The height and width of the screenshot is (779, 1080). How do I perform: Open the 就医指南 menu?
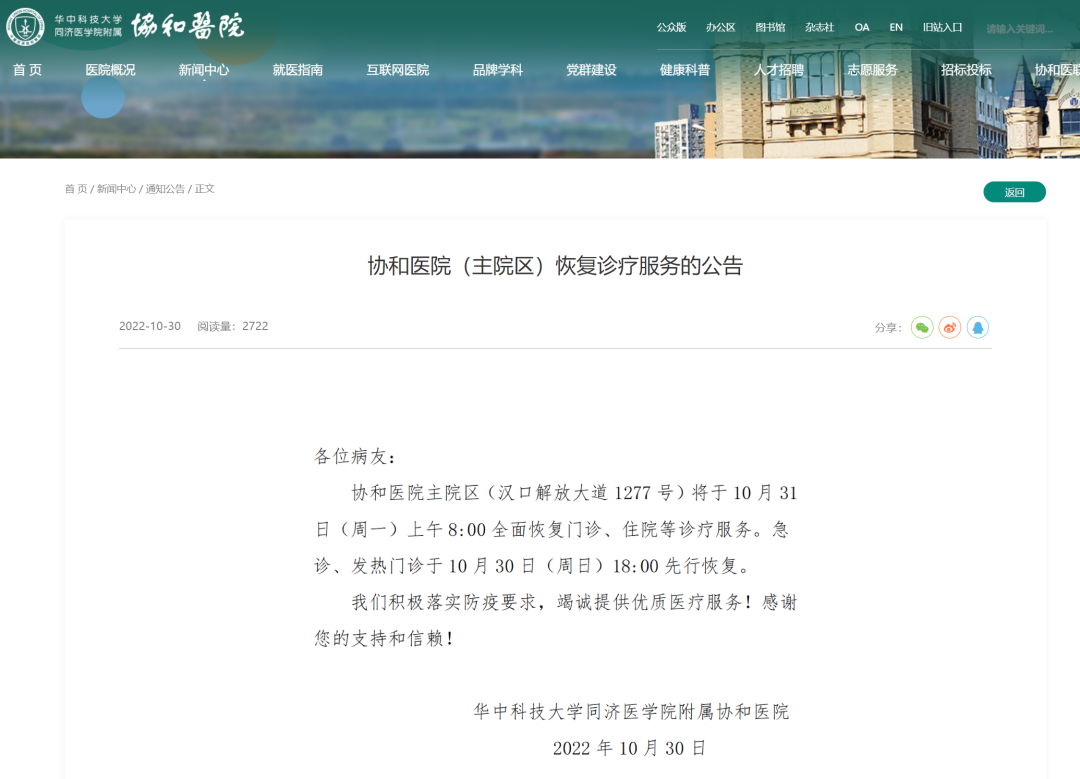(x=298, y=70)
